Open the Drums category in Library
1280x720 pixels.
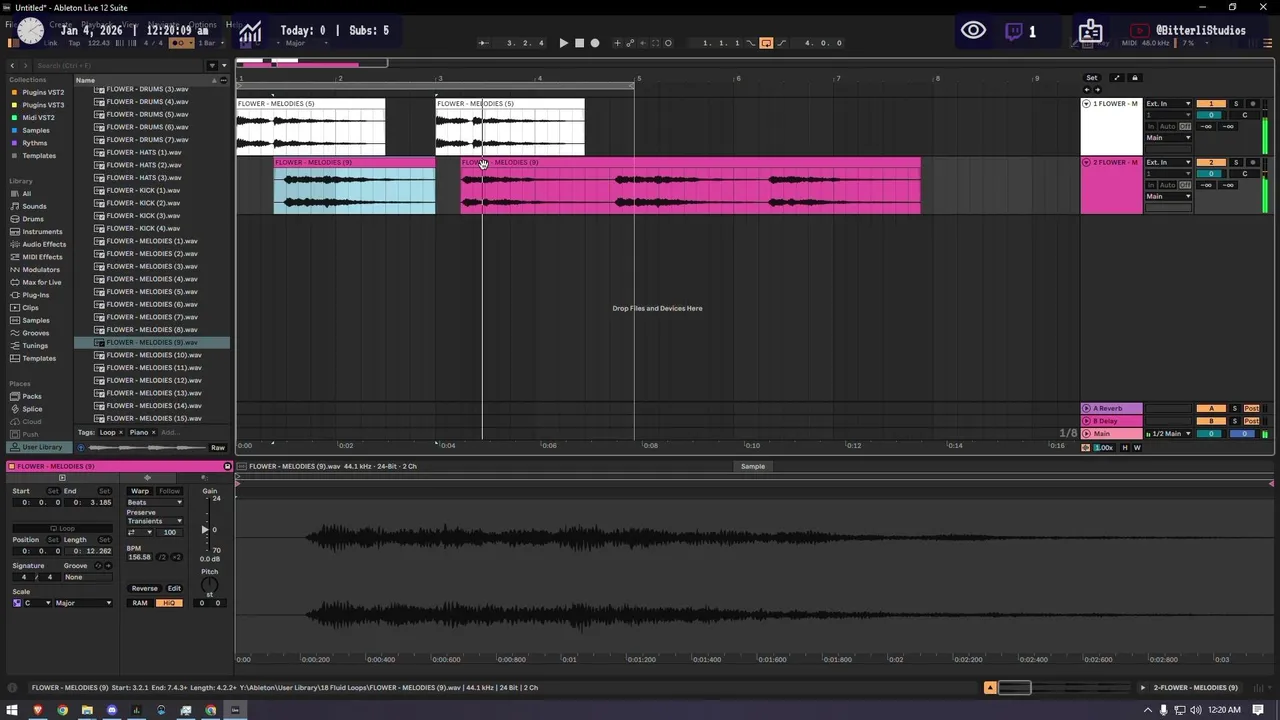coord(33,219)
